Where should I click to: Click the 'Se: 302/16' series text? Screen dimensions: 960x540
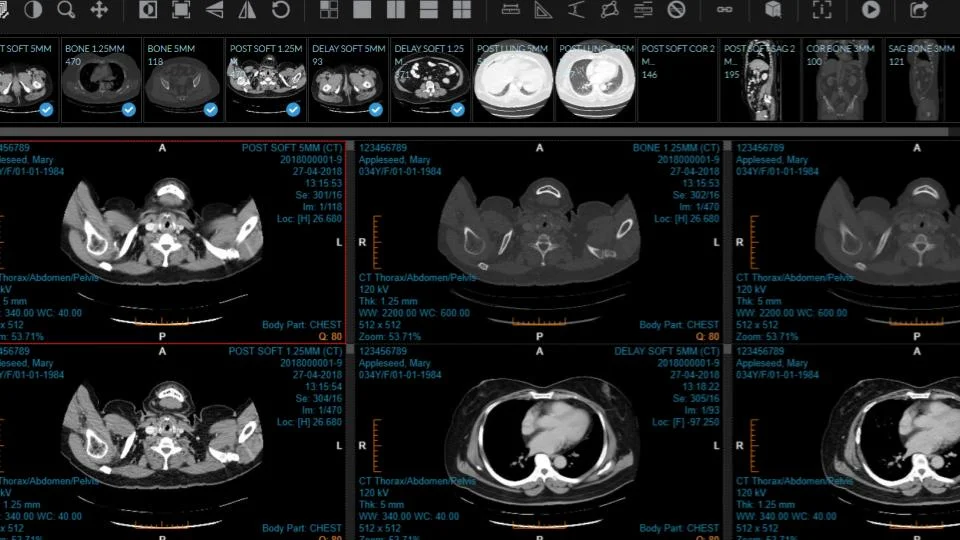tap(696, 195)
